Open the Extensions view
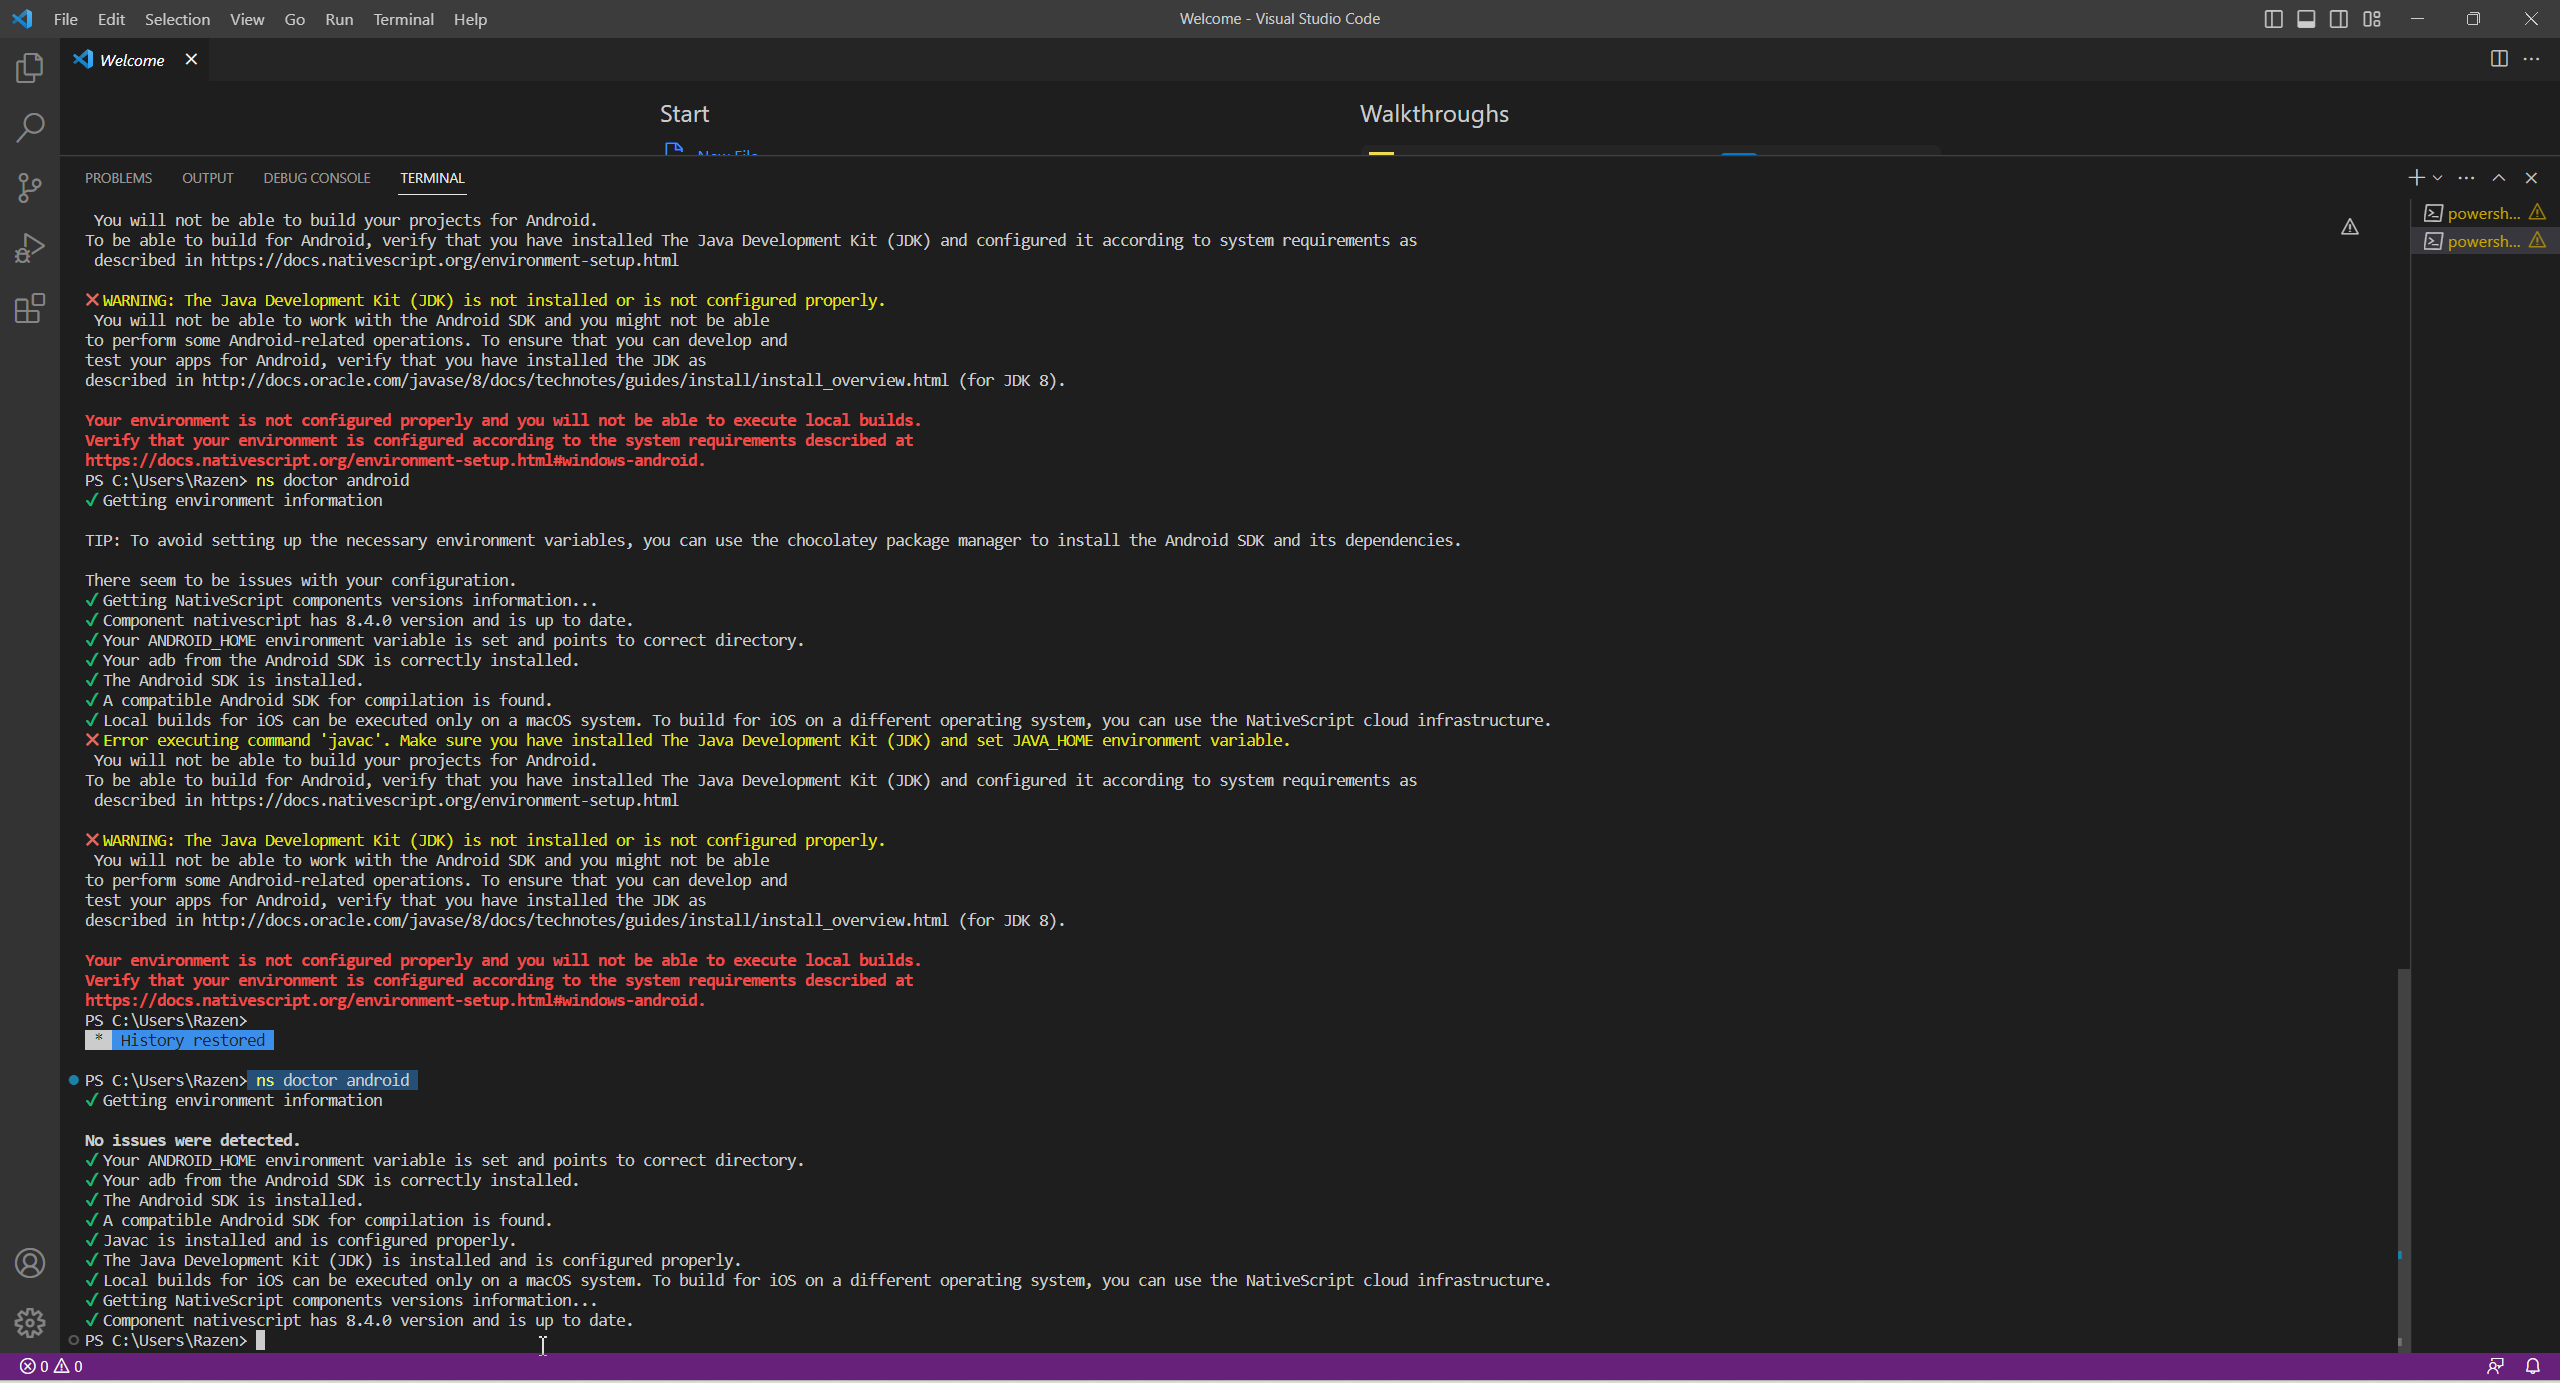Image resolution: width=2560 pixels, height=1383 pixels. click(30, 308)
